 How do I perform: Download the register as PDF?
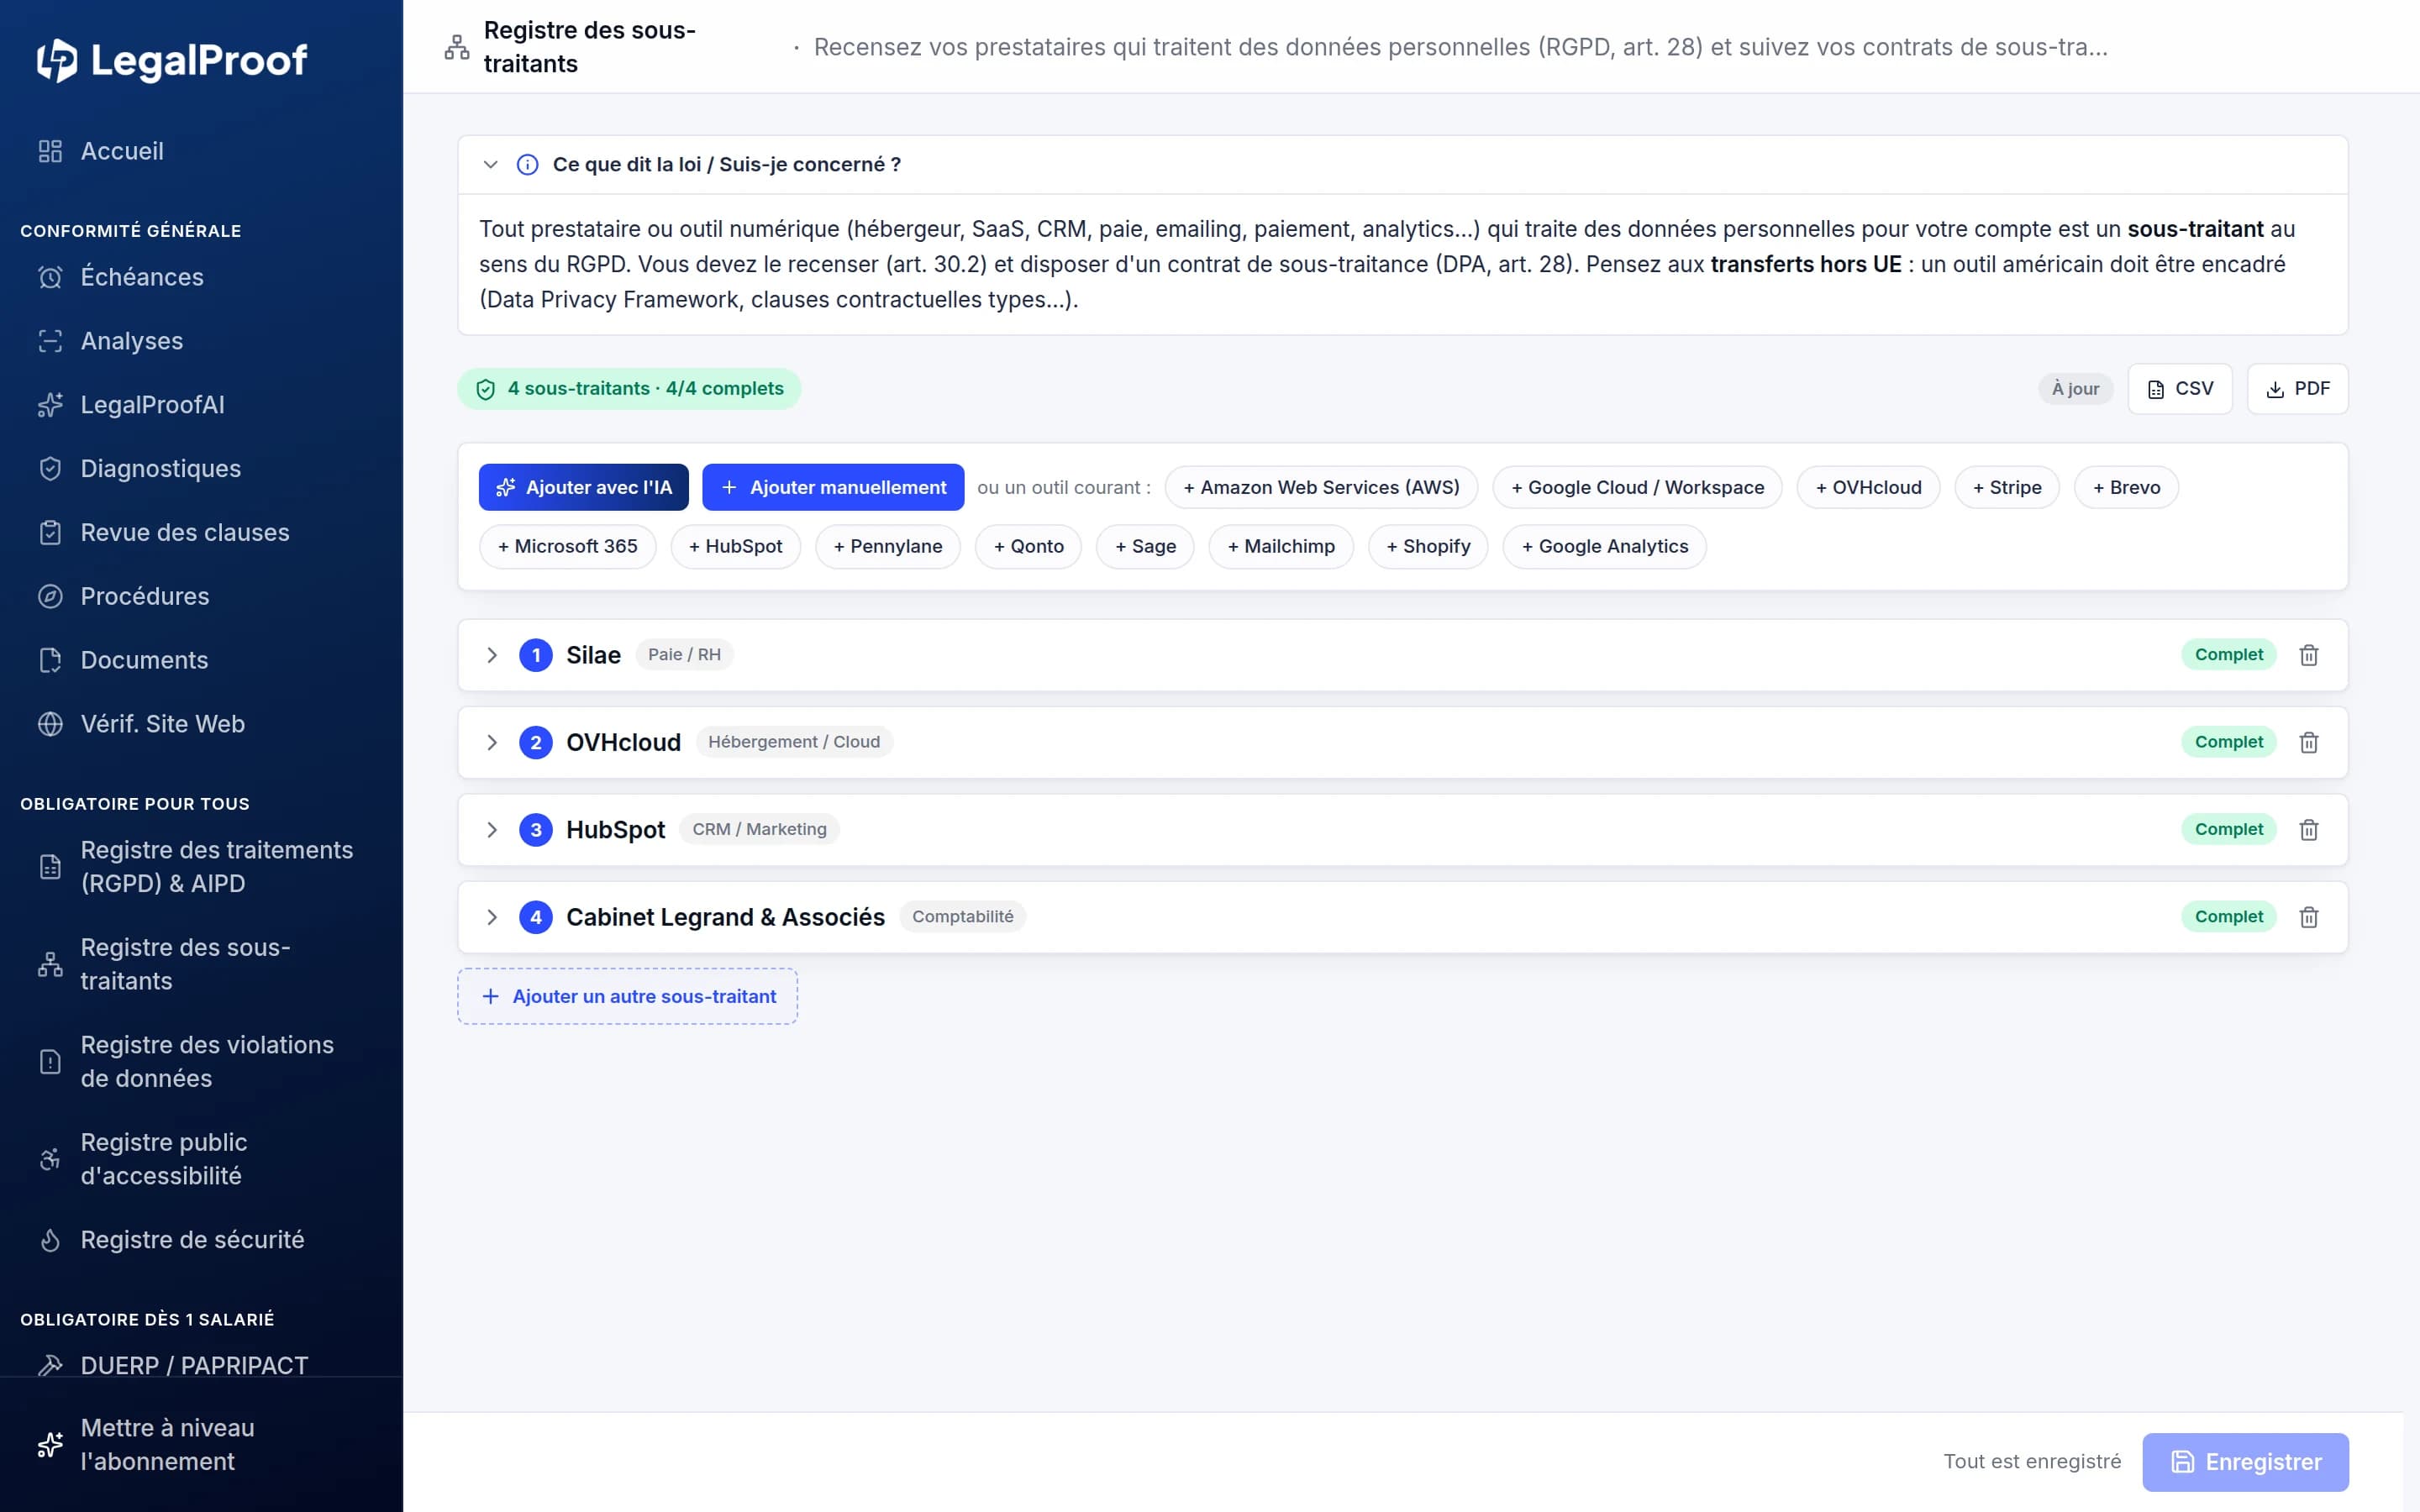coord(2297,389)
